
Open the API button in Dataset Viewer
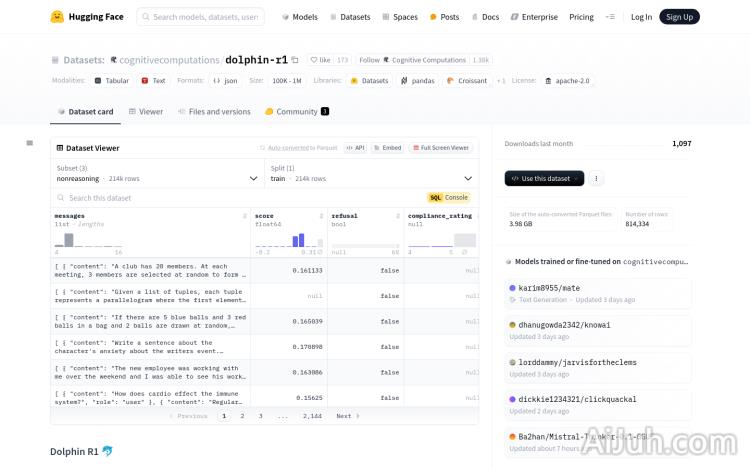pyautogui.click(x=356, y=148)
